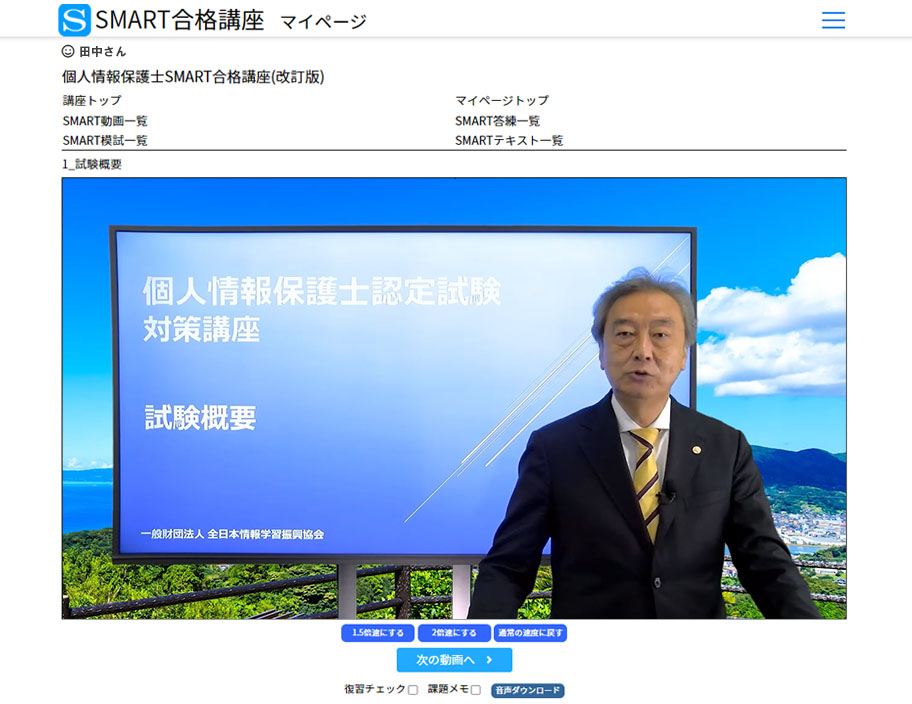Tick the 課題メモ checkbox
The width and height of the screenshot is (912, 704).
(x=475, y=690)
